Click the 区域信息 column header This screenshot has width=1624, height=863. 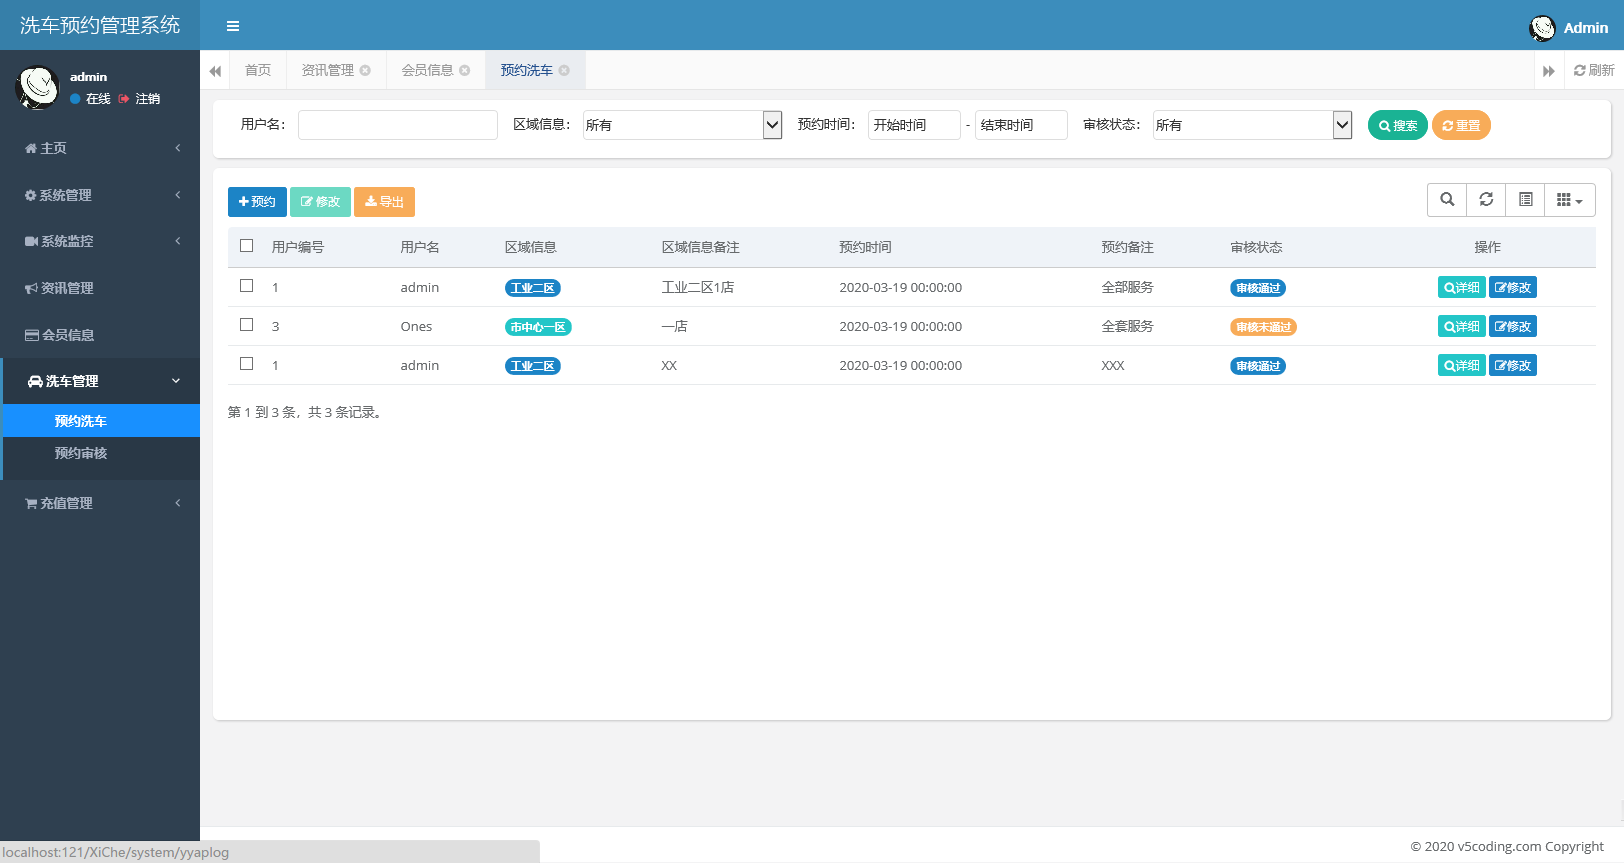coord(530,247)
